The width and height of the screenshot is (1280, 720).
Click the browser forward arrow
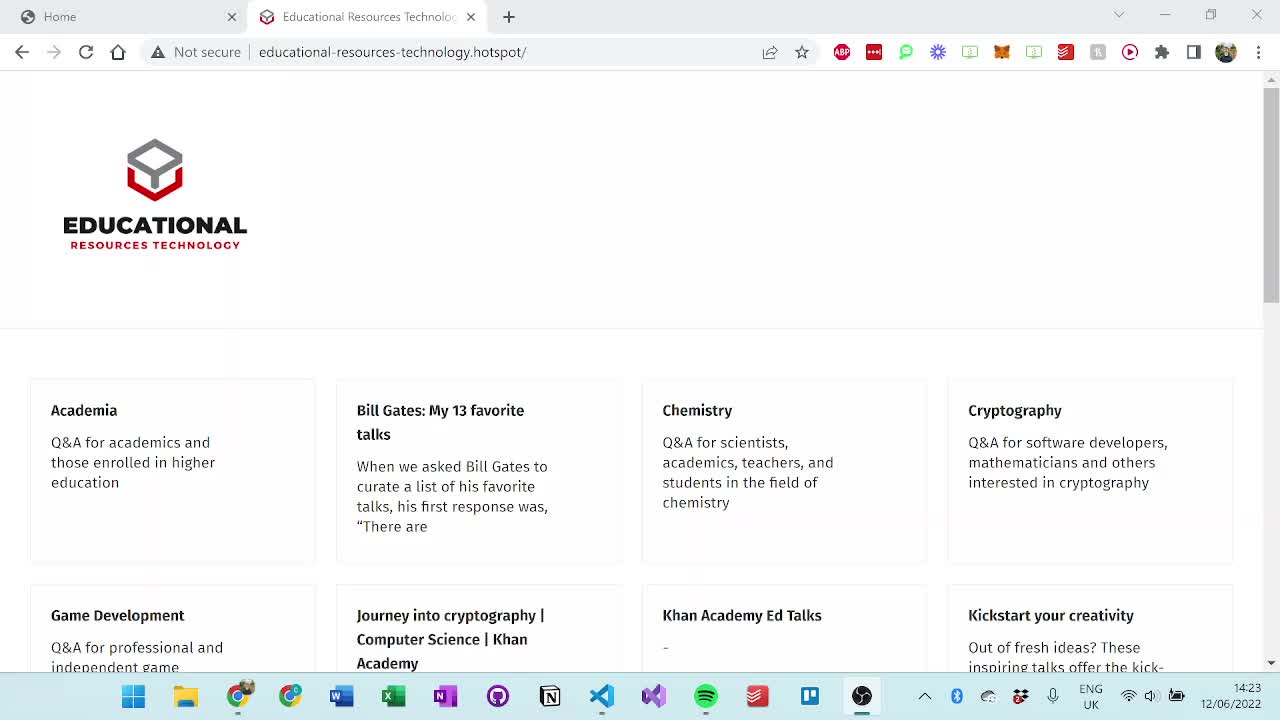pyautogui.click(x=54, y=52)
